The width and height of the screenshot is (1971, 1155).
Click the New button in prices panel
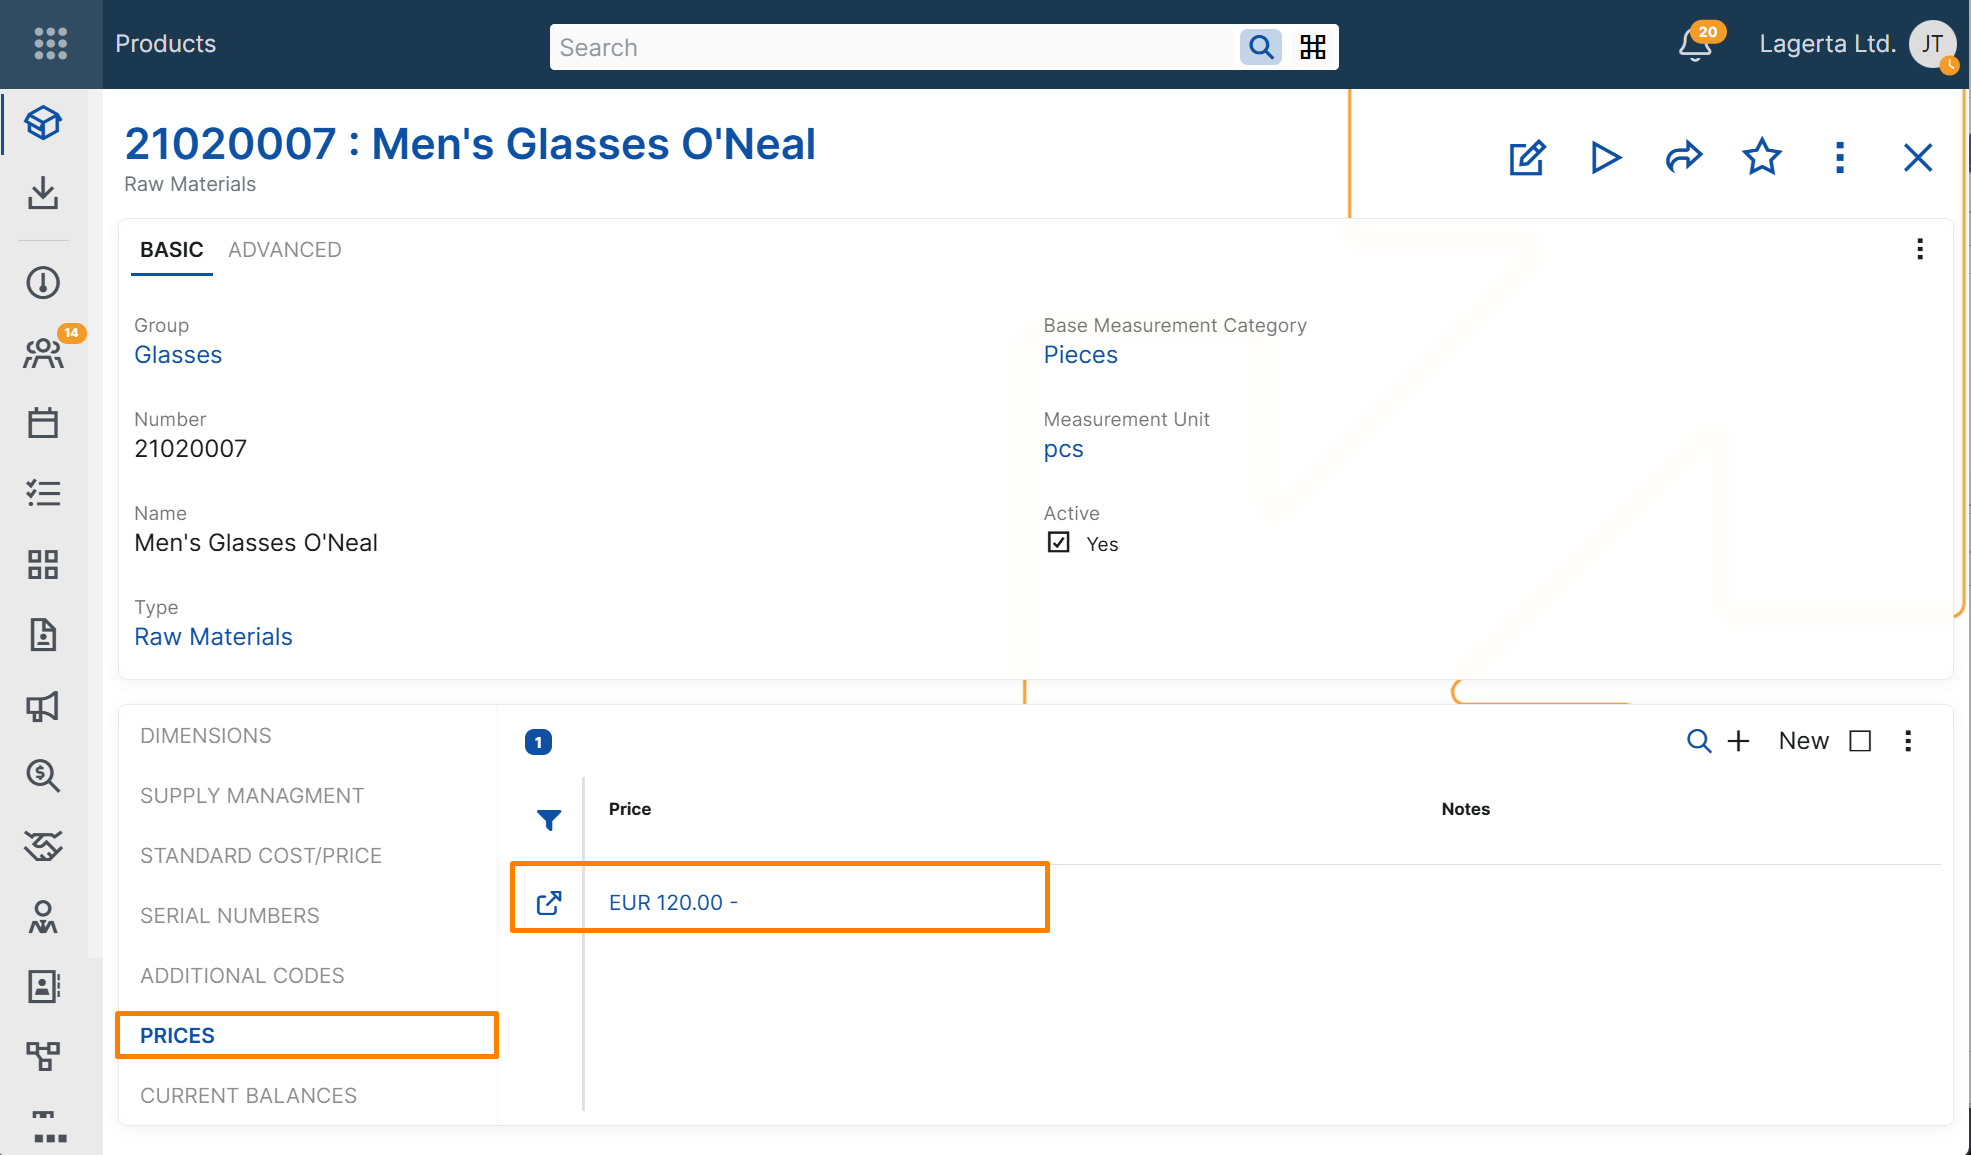point(1803,741)
